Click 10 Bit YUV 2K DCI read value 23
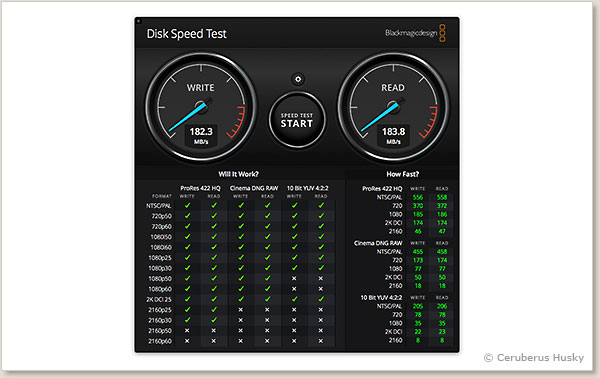This screenshot has width=600, height=378. [x=442, y=332]
